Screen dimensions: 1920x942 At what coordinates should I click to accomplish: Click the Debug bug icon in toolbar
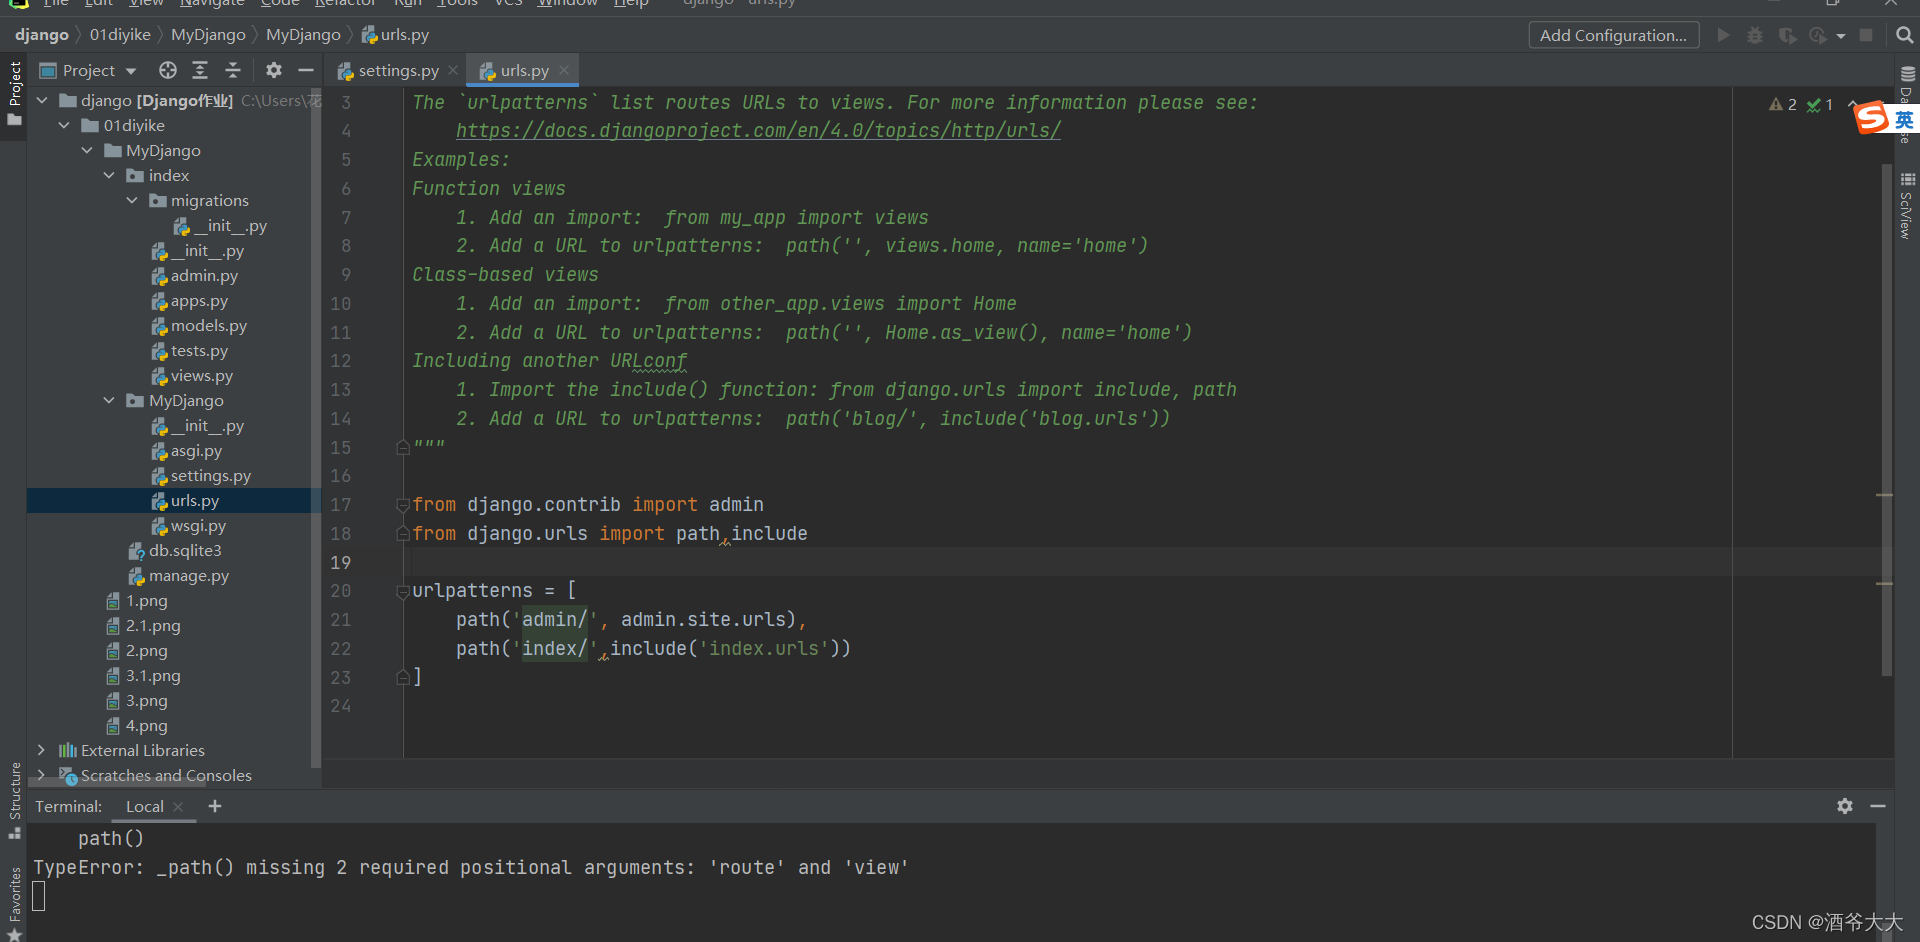pos(1755,35)
